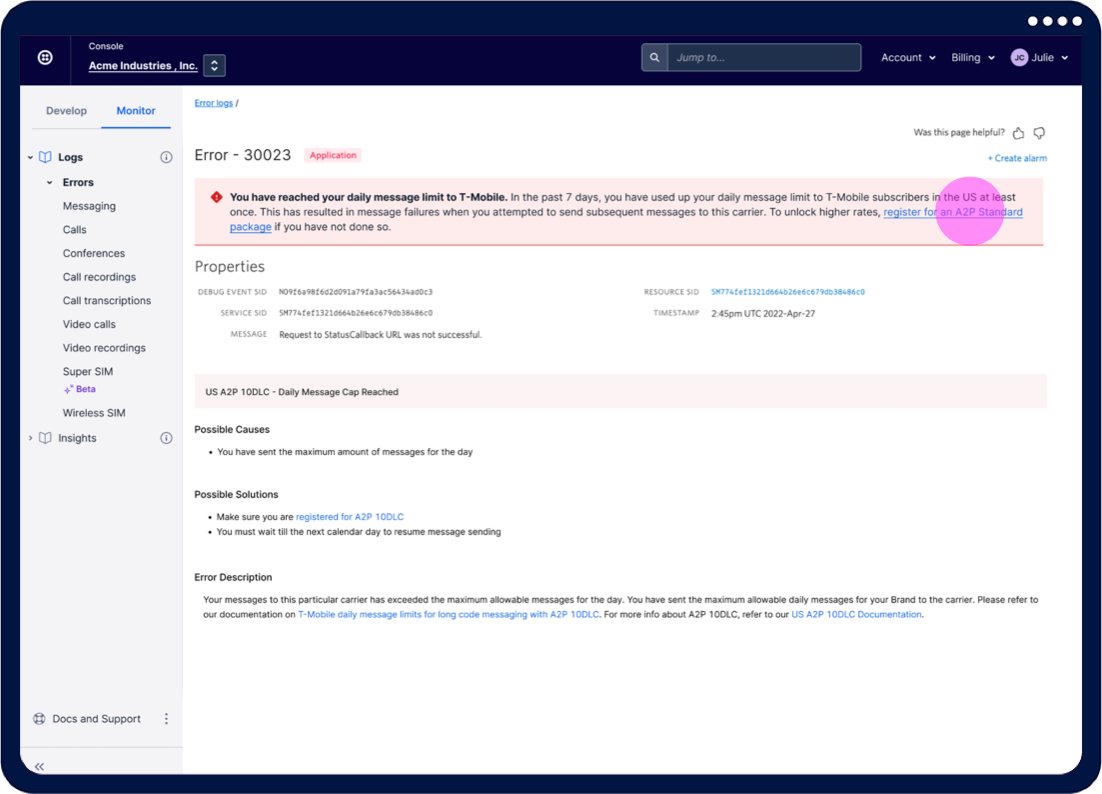This screenshot has height=794, width=1102.
Task: Open Docs and Support
Action: (x=96, y=719)
